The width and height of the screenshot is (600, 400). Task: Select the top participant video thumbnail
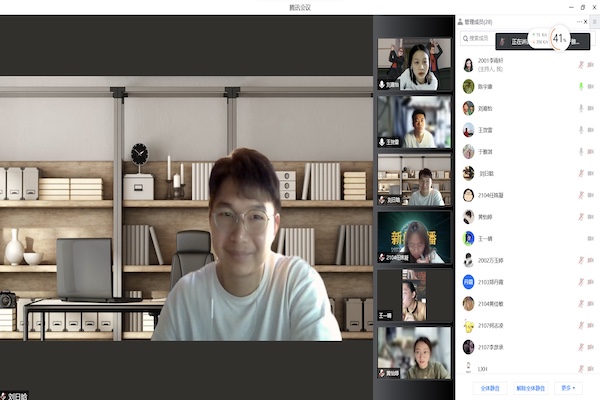coord(413,64)
